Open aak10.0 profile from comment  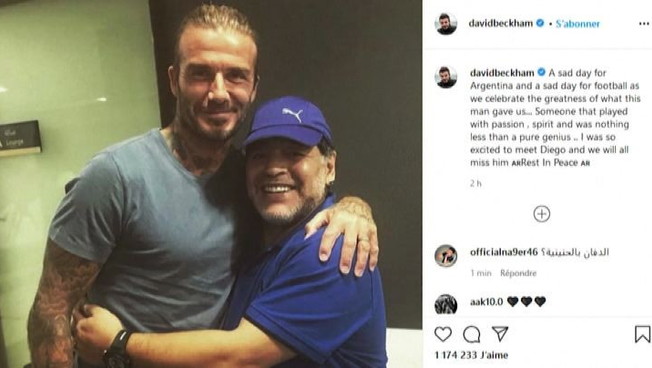coord(486,301)
